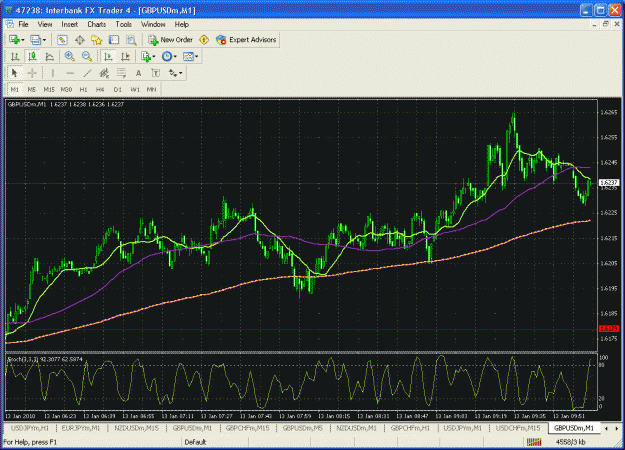Viewport: 625px width, 450px height.
Task: Switch to the GBPCHFm,M15 chart tab
Action: tap(248, 428)
